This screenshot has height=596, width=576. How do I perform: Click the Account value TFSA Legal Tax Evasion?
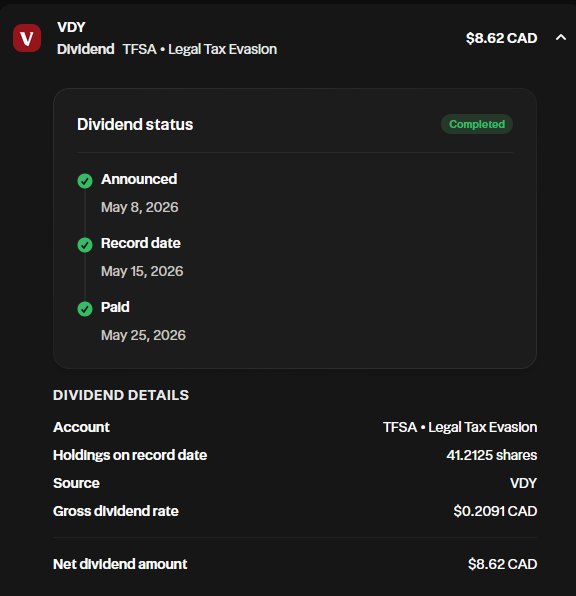(x=460, y=427)
